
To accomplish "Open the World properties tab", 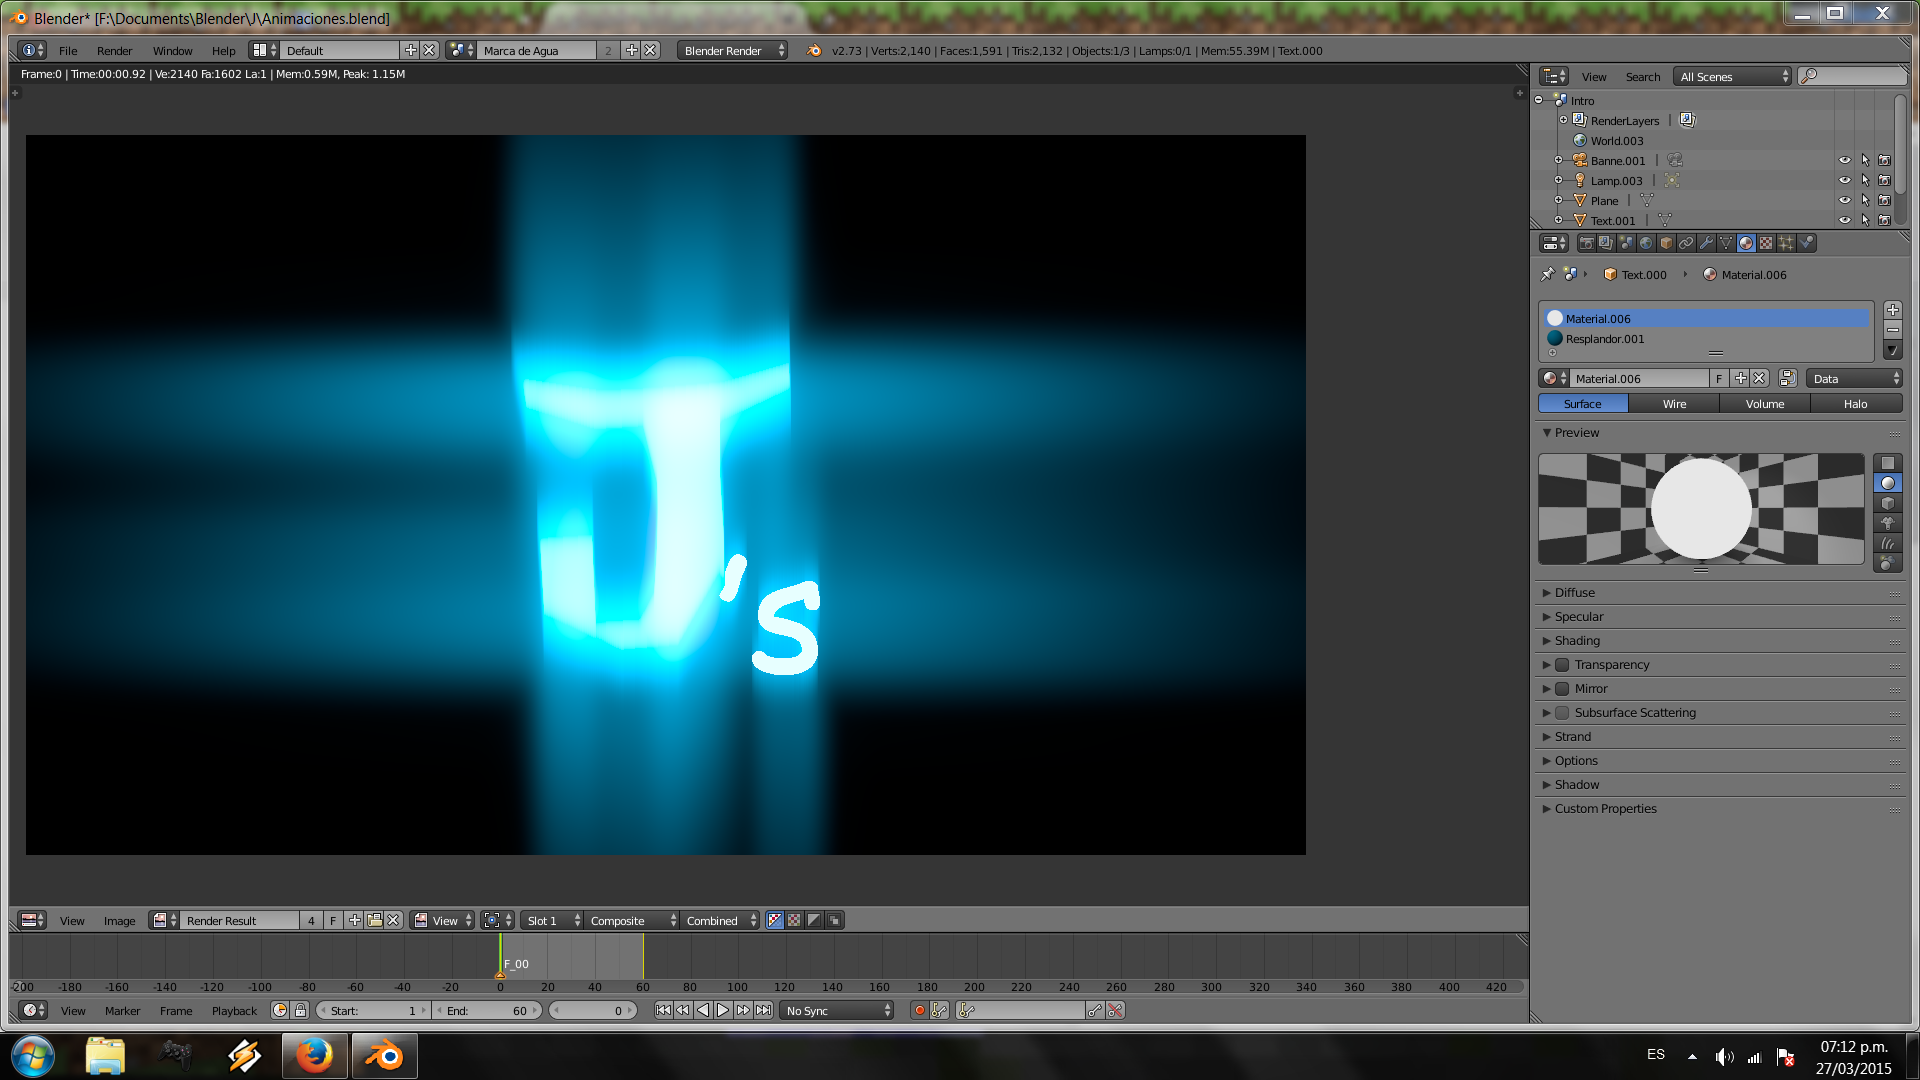I will (x=1646, y=243).
